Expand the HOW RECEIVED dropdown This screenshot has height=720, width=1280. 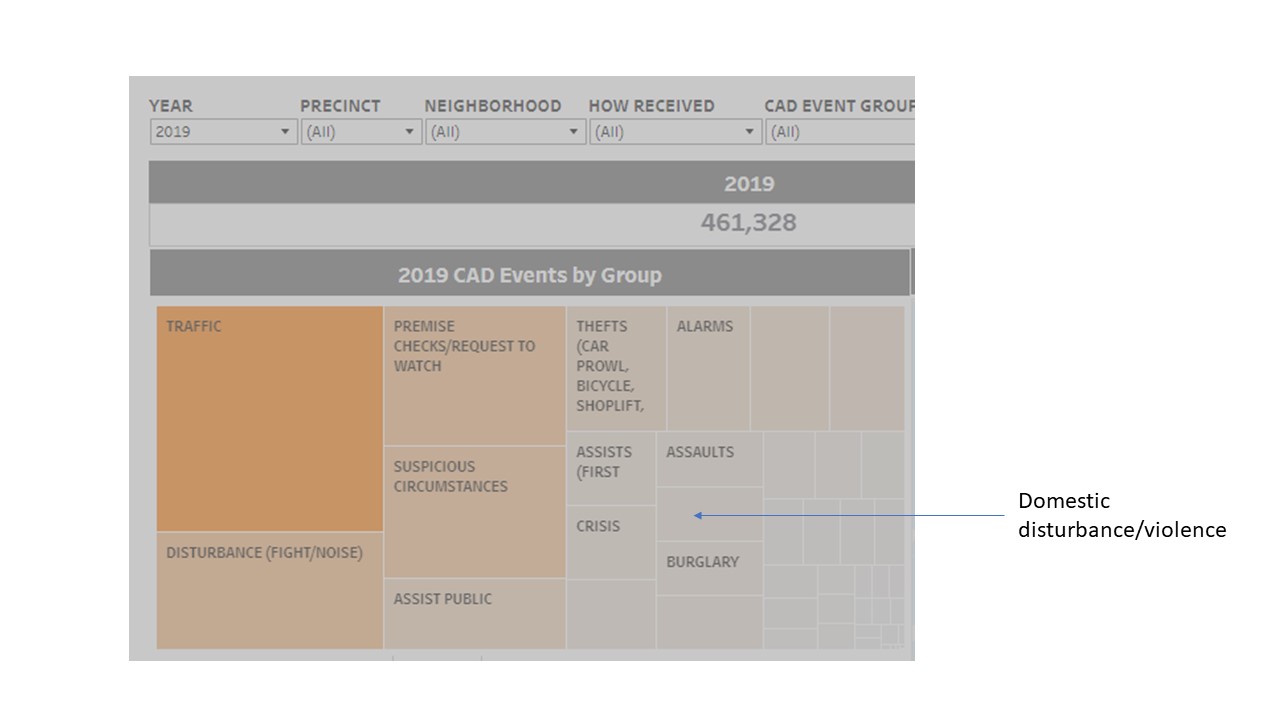coord(675,132)
